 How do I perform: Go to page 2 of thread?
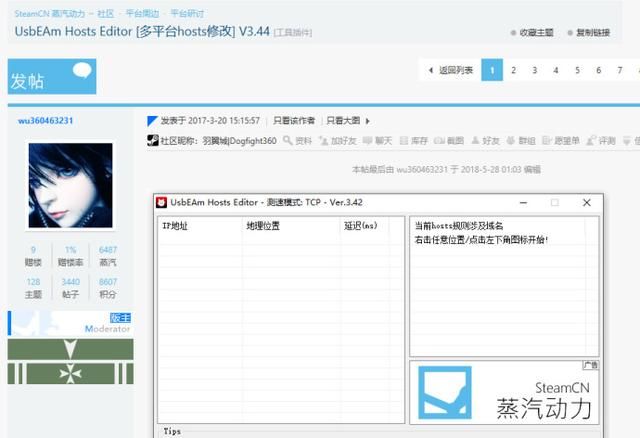click(513, 70)
